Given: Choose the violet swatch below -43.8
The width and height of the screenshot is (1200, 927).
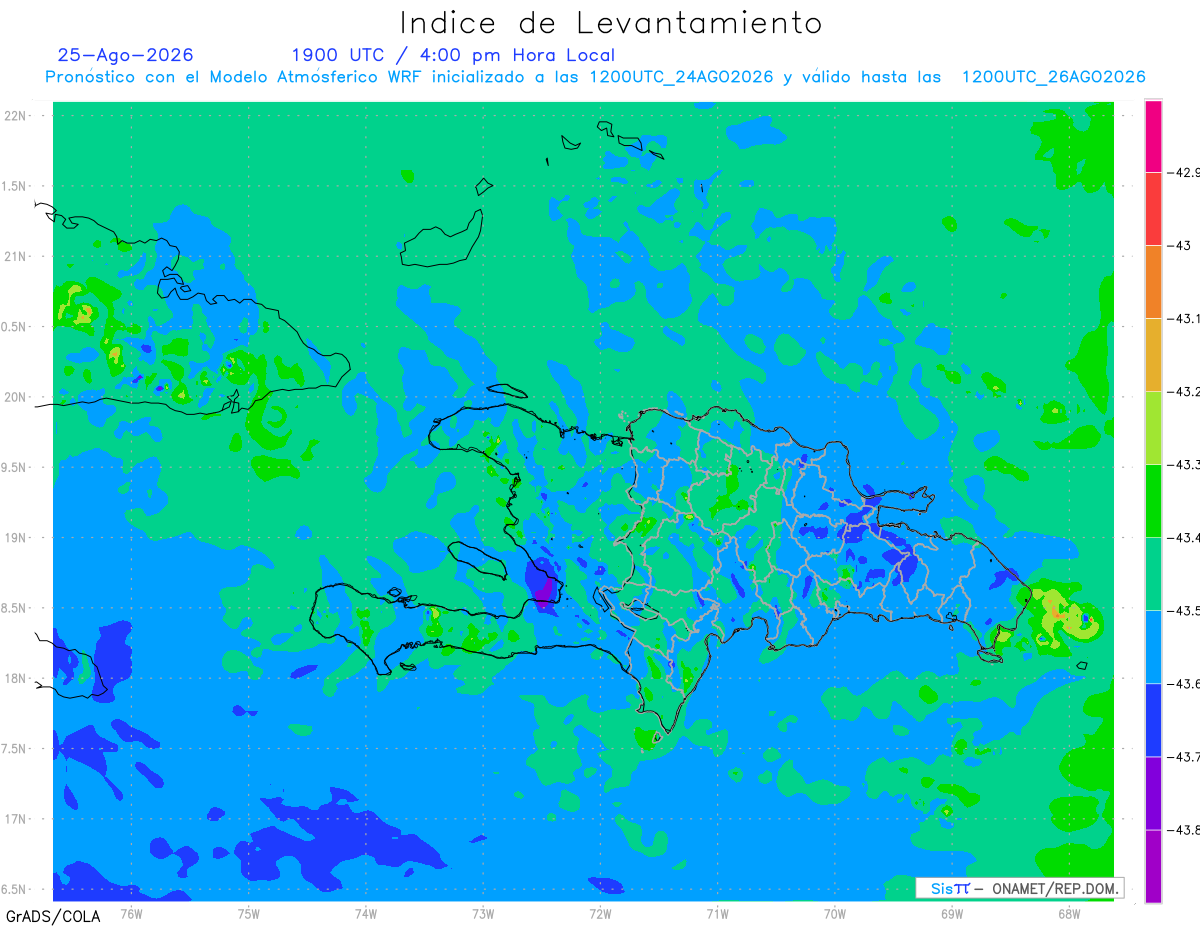Looking at the screenshot, I should click(x=1153, y=866).
